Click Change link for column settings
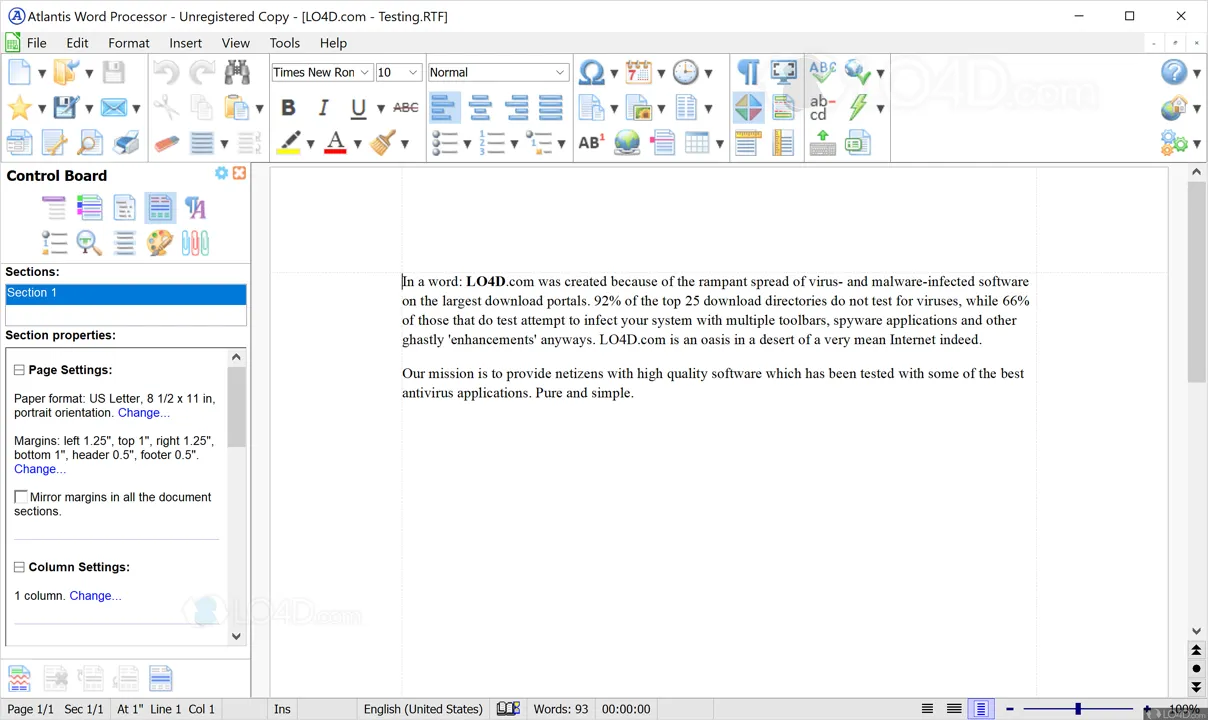The image size is (1208, 720). [96, 596]
